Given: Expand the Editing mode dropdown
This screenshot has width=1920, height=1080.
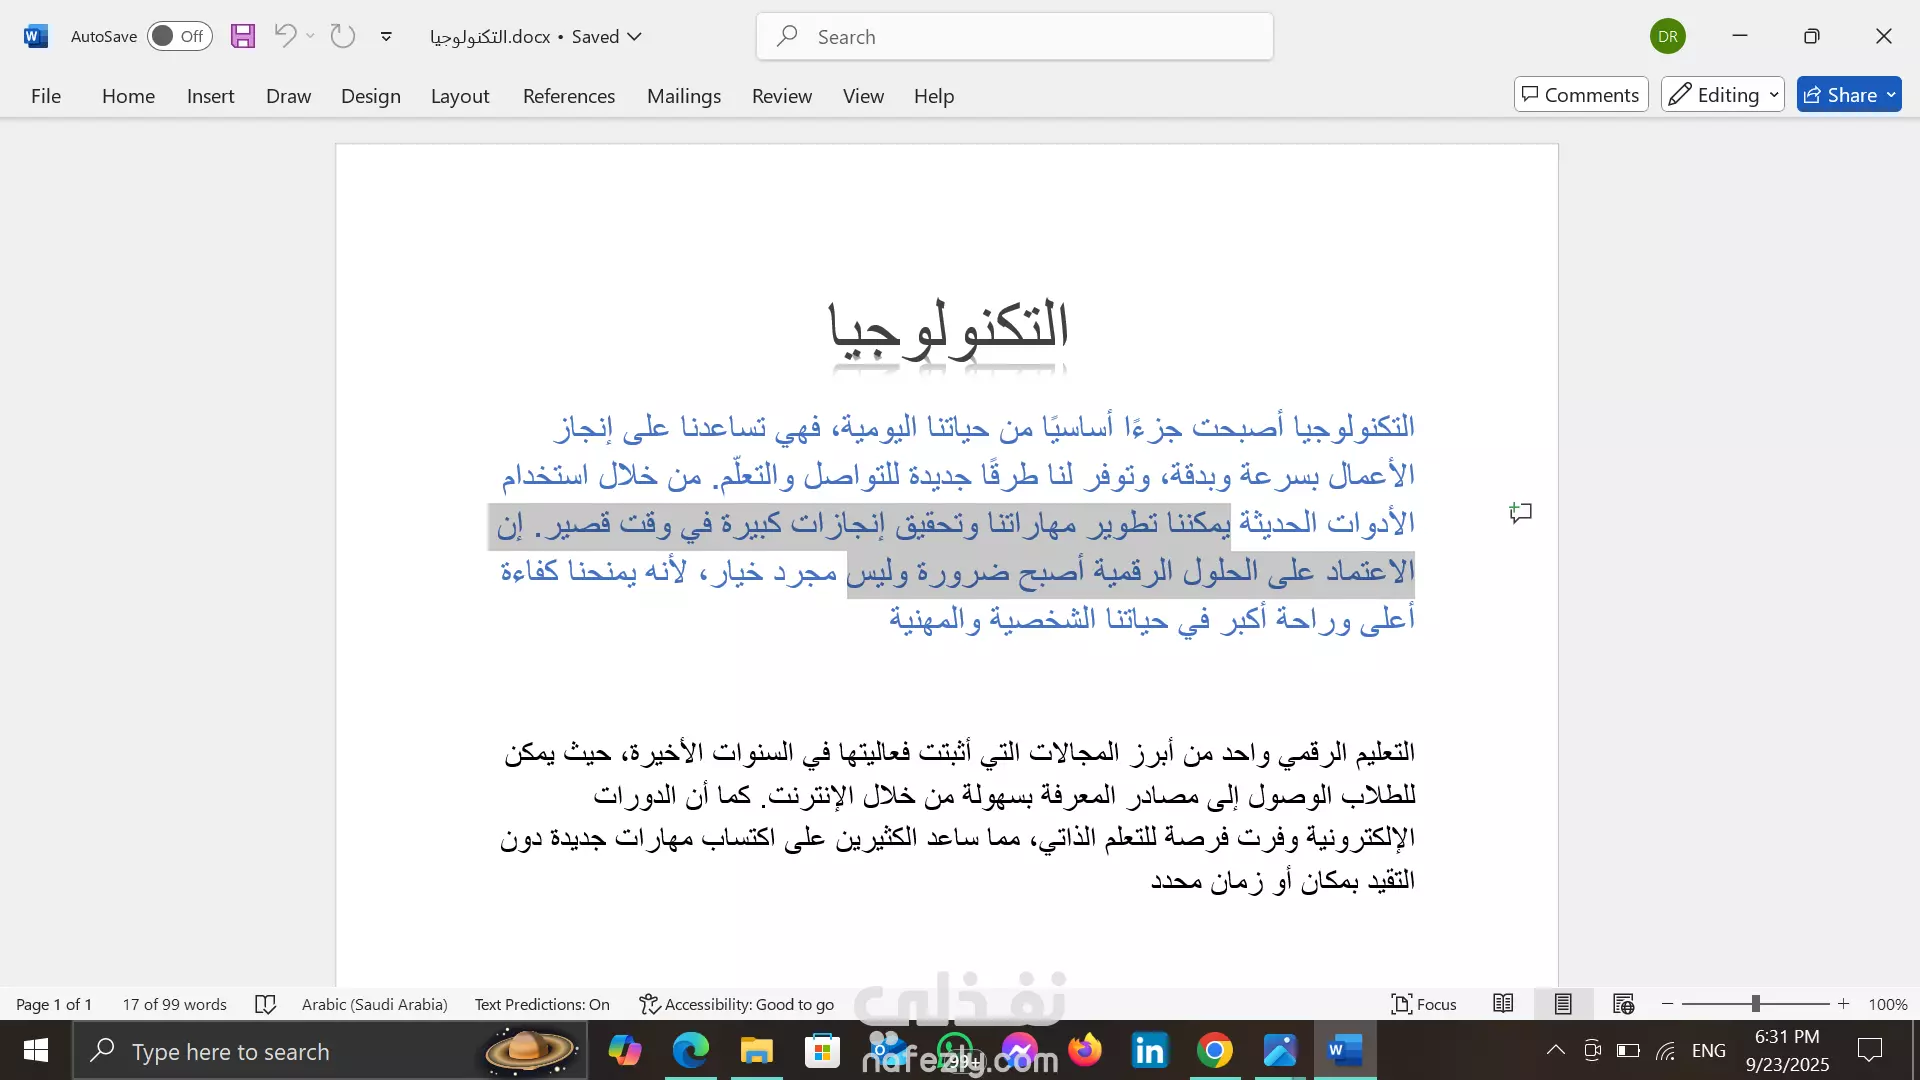Looking at the screenshot, I should click(1723, 95).
